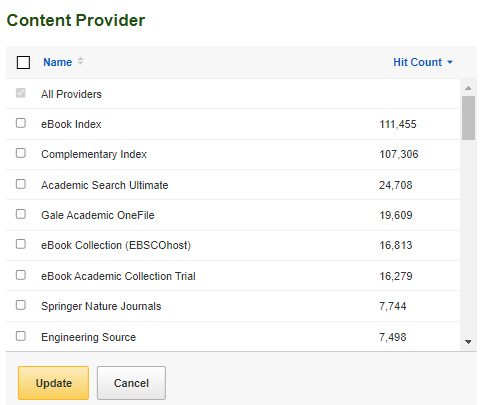Screen dimensions: 484x405
Task: Tick the select-all checkbox in the header
Action: point(23,62)
